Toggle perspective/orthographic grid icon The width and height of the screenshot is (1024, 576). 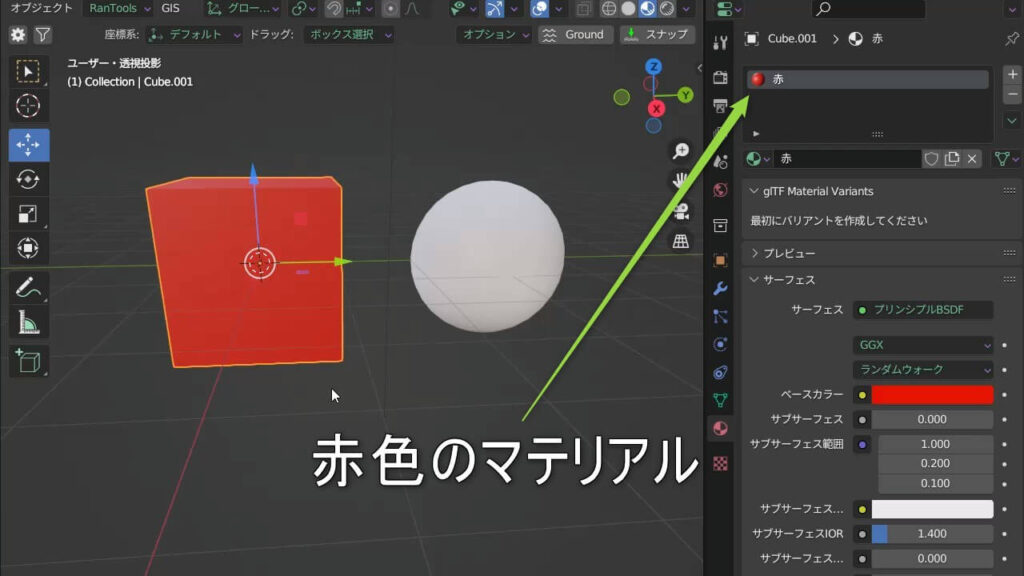pos(680,241)
